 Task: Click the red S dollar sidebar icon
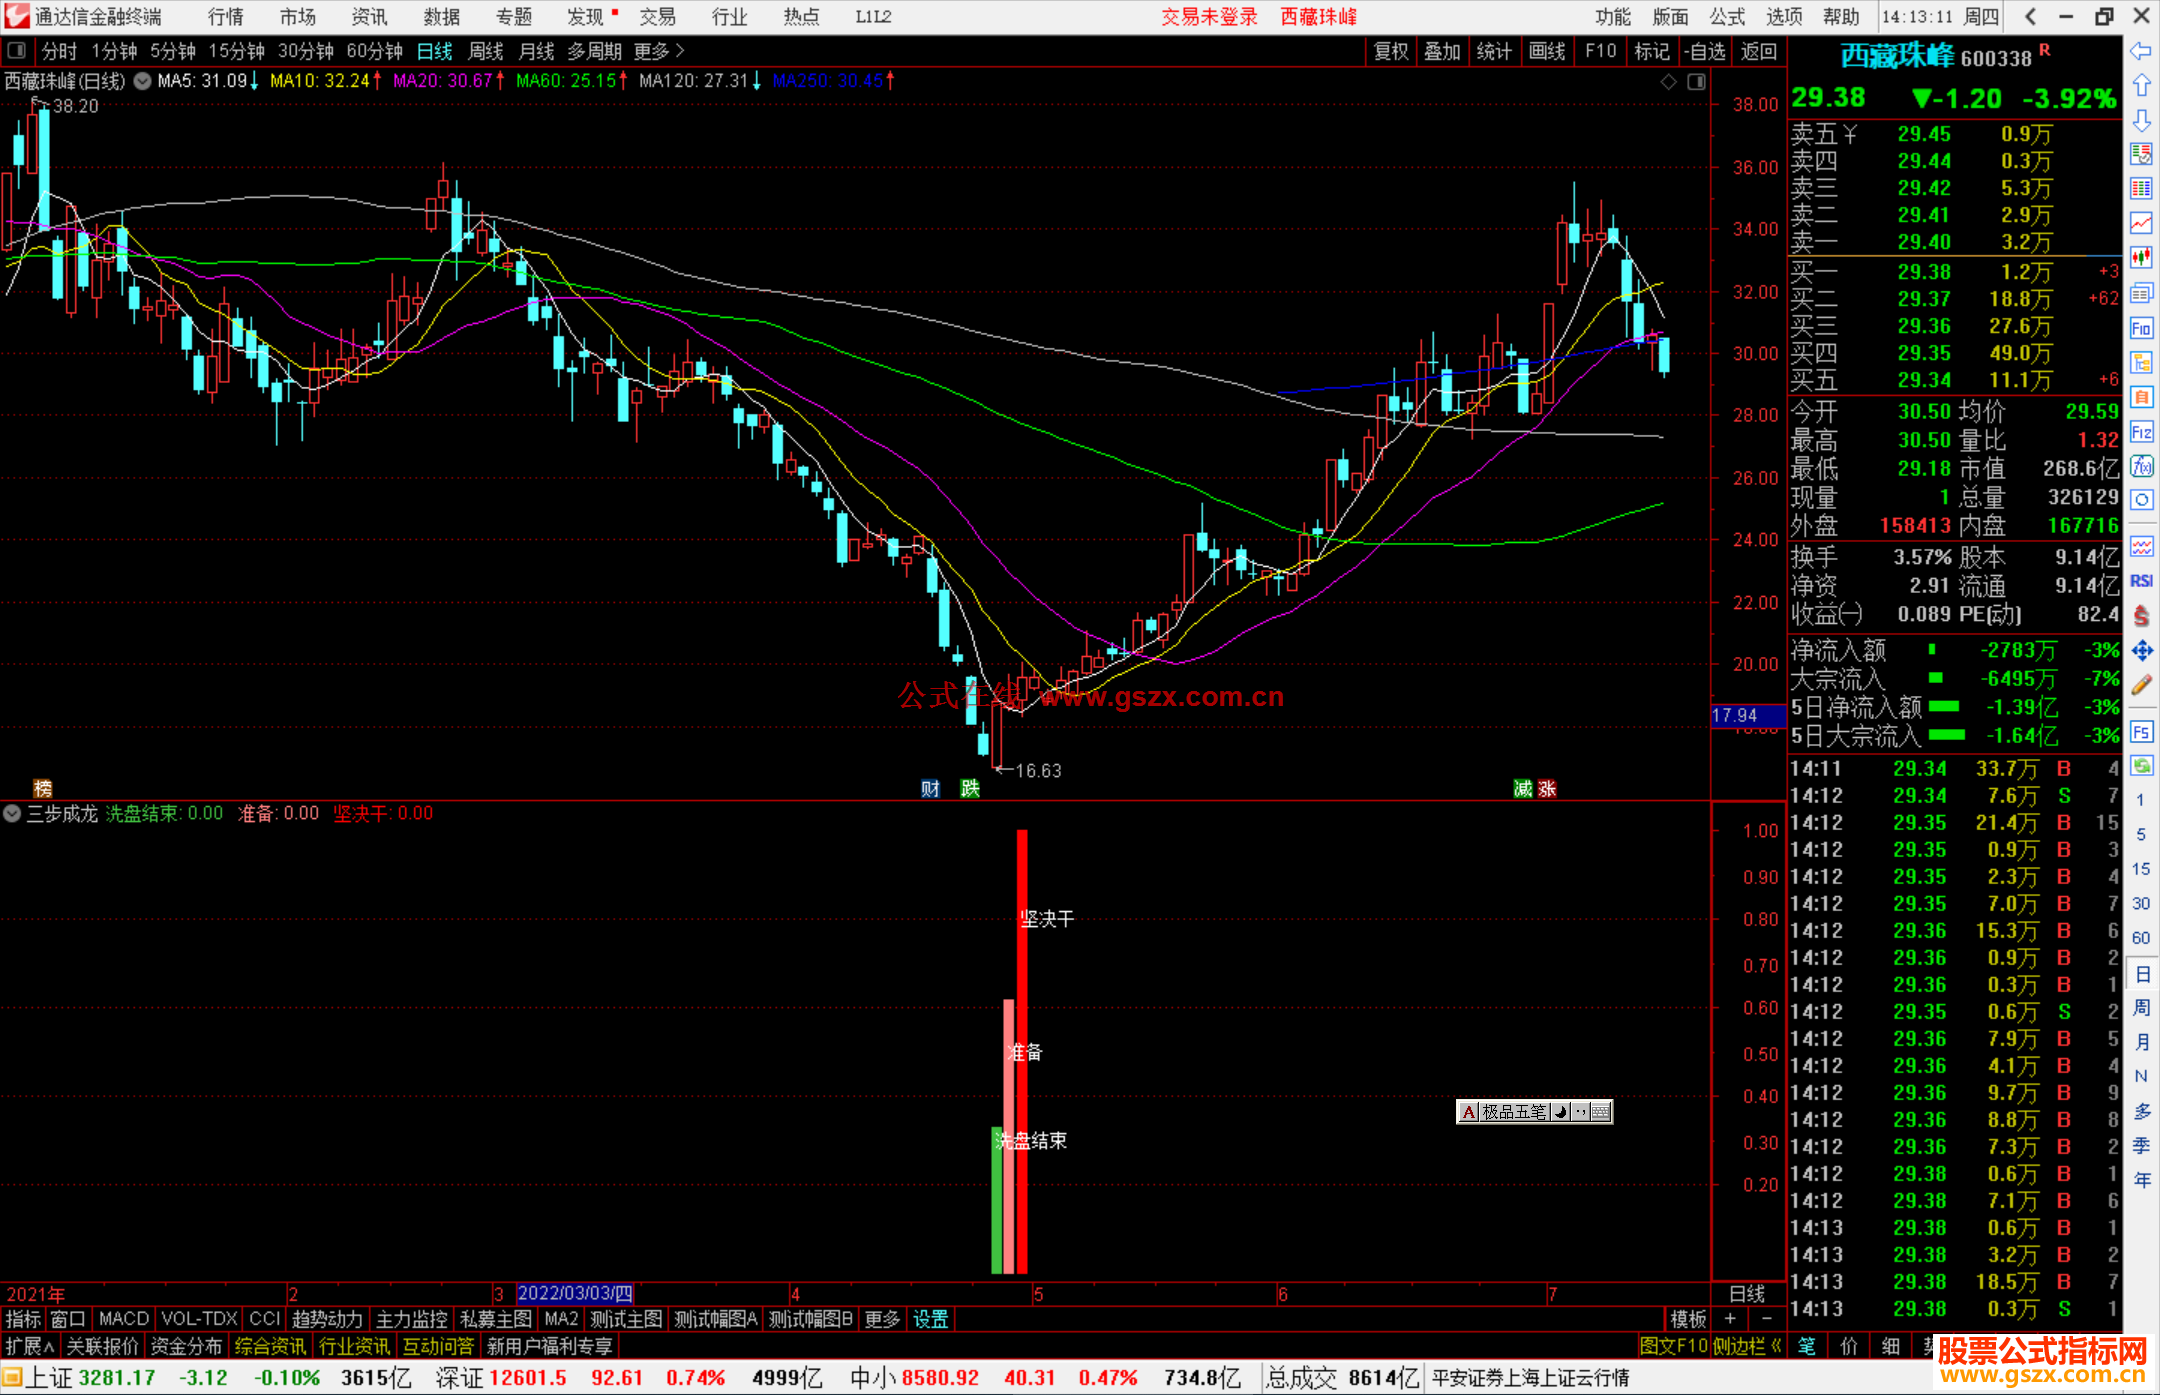[x=2141, y=616]
